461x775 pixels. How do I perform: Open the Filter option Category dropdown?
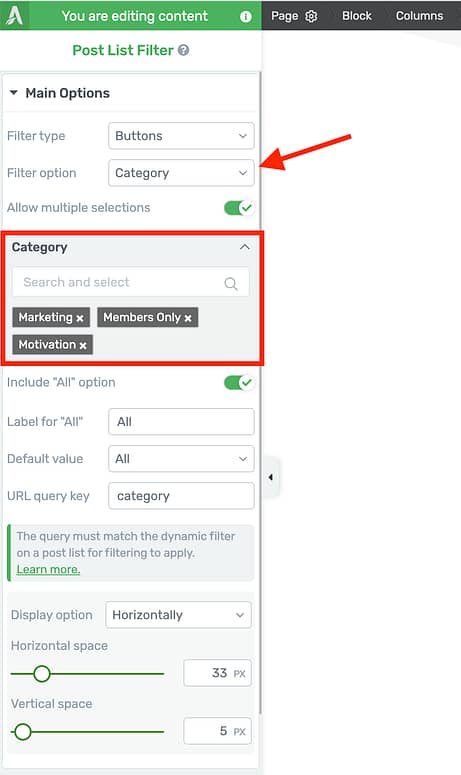click(x=181, y=173)
